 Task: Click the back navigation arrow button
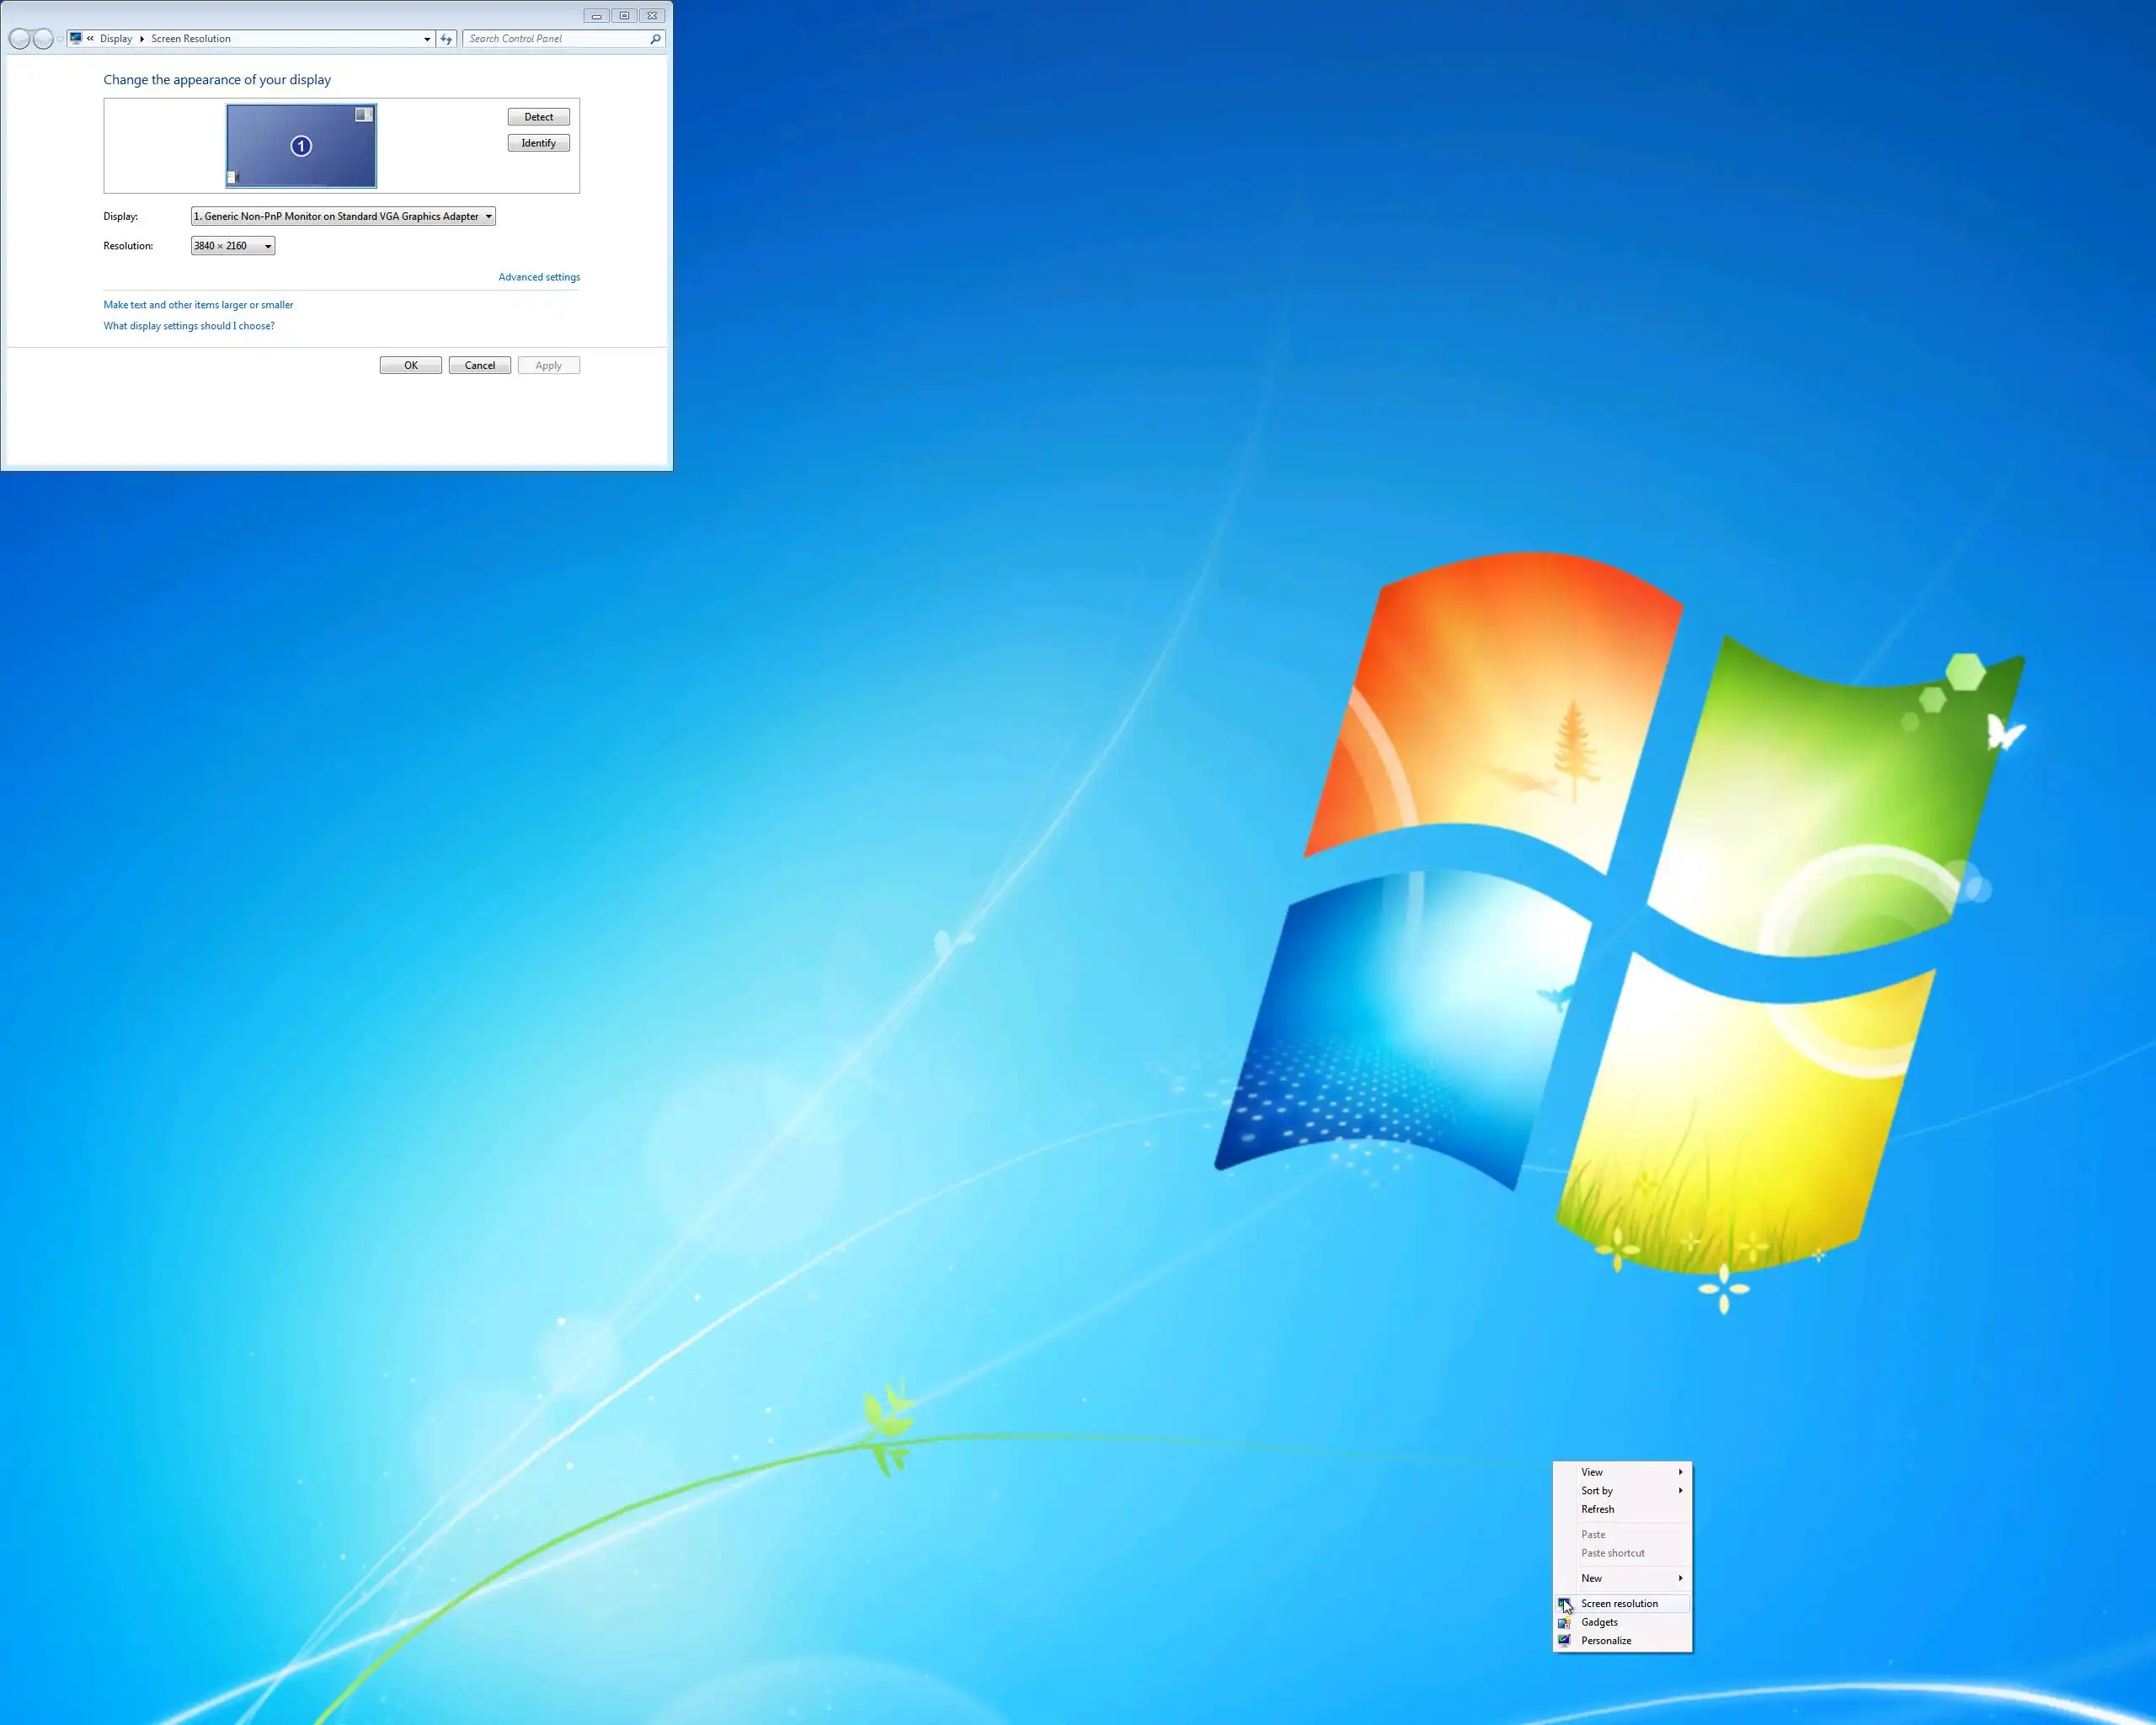19,39
